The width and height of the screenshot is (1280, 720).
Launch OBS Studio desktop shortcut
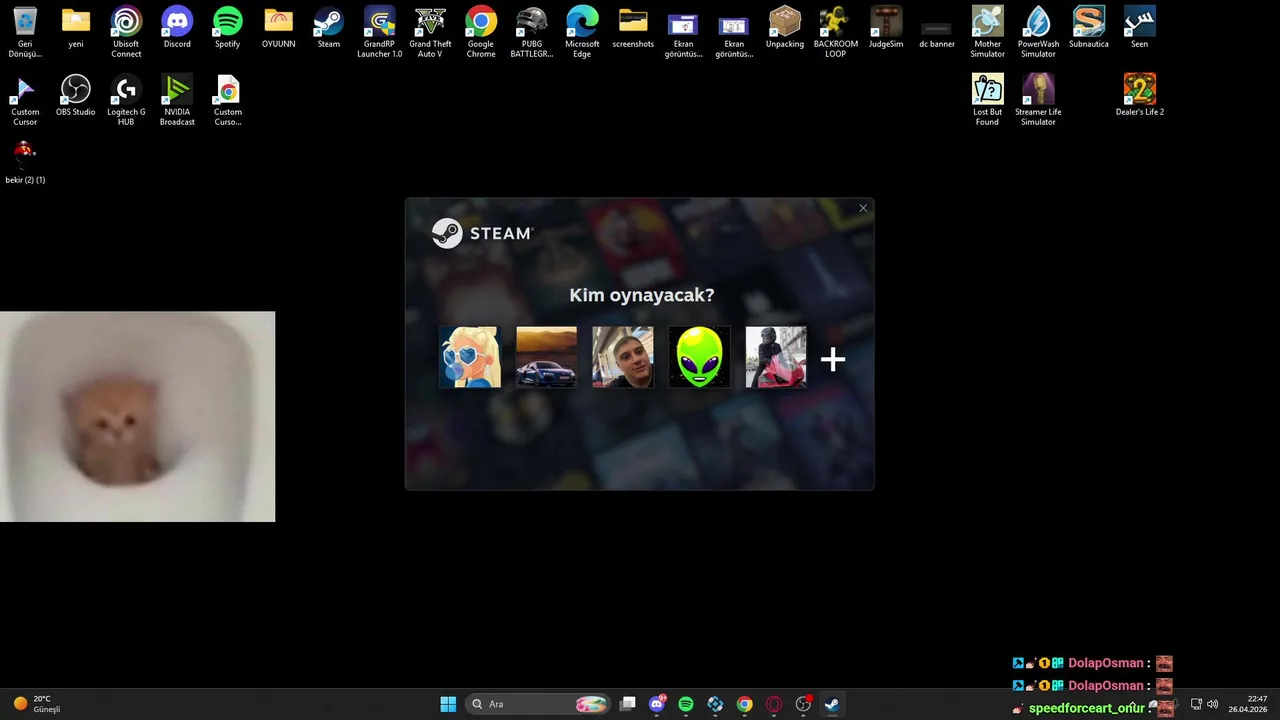76,95
